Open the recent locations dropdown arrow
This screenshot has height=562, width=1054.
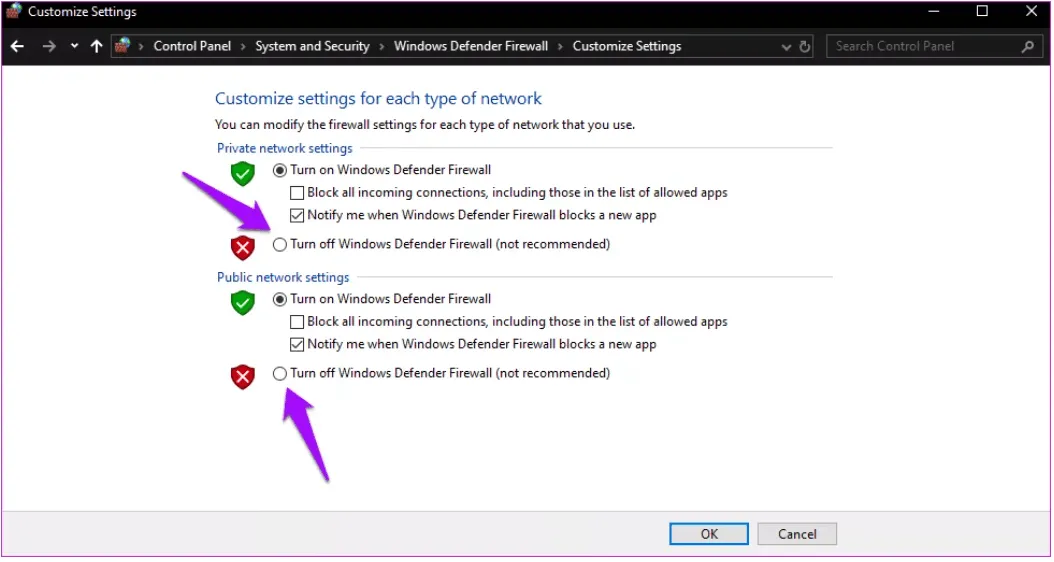click(x=75, y=46)
